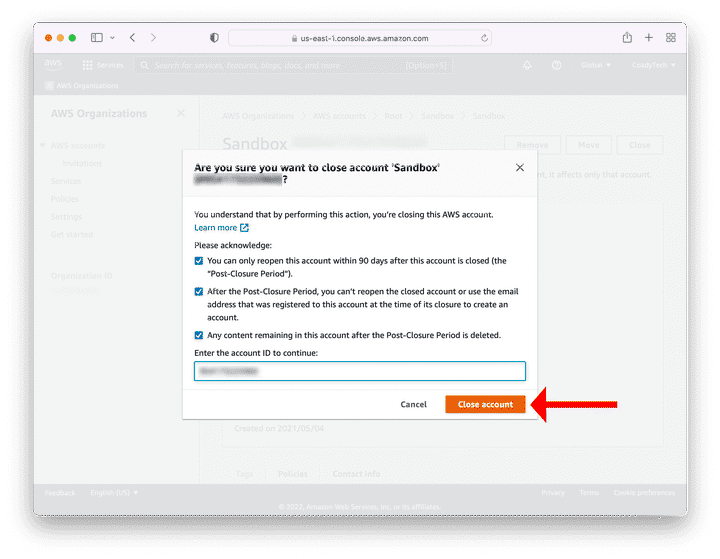The height and width of the screenshot is (559, 720).
Task: Switch to the Tags tab
Action: (244, 474)
